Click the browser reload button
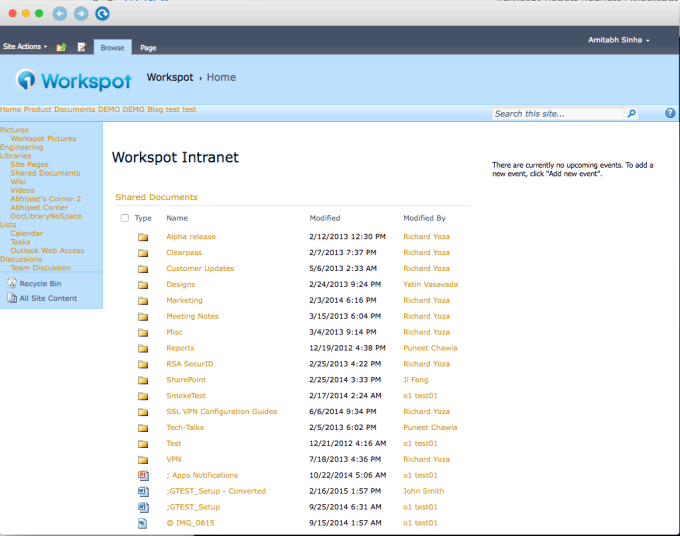Image resolution: width=680 pixels, height=536 pixels. (101, 13)
